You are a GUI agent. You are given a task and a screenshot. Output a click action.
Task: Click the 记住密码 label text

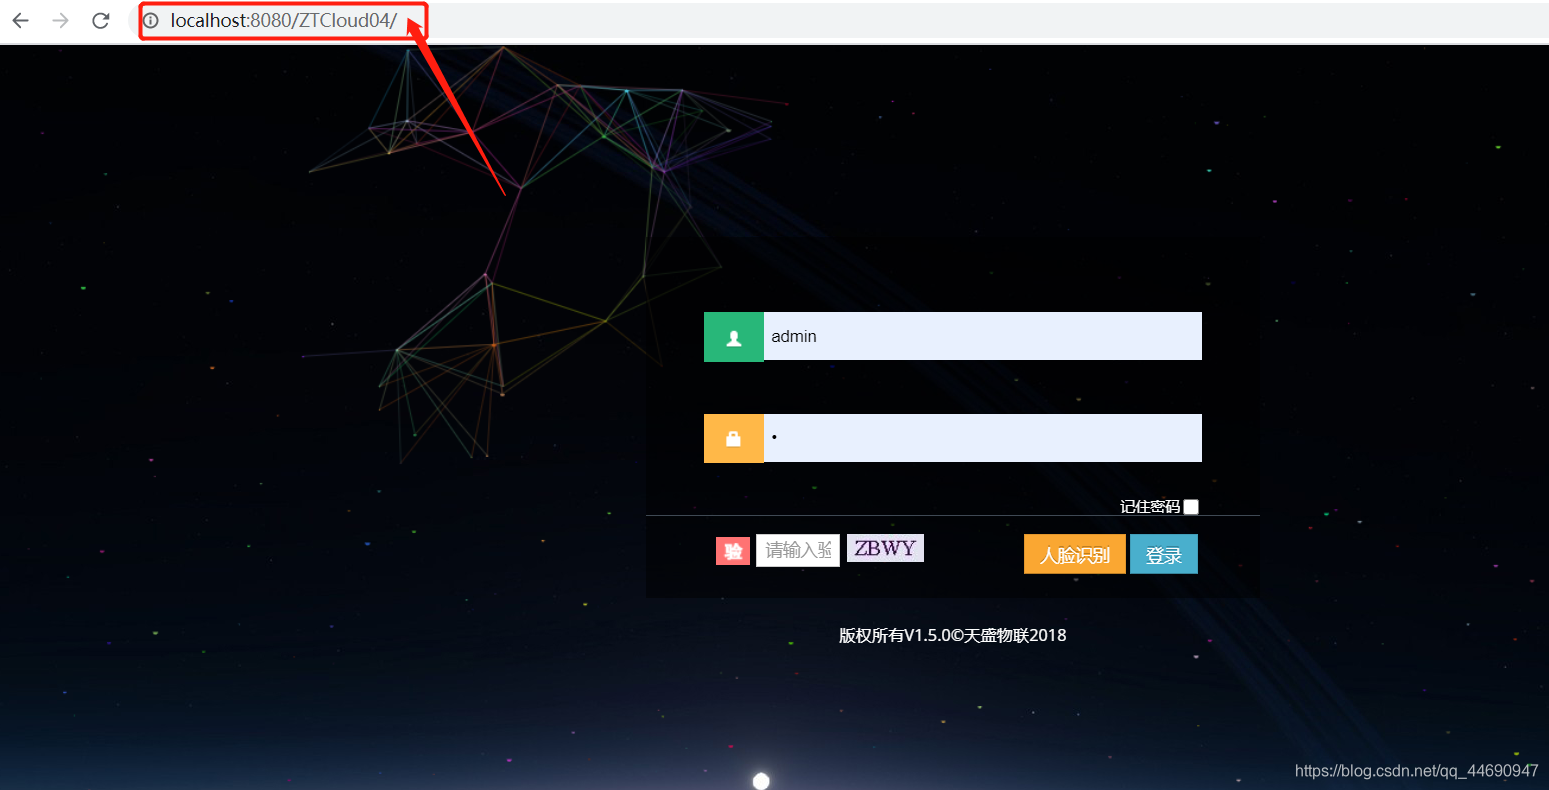click(1150, 507)
